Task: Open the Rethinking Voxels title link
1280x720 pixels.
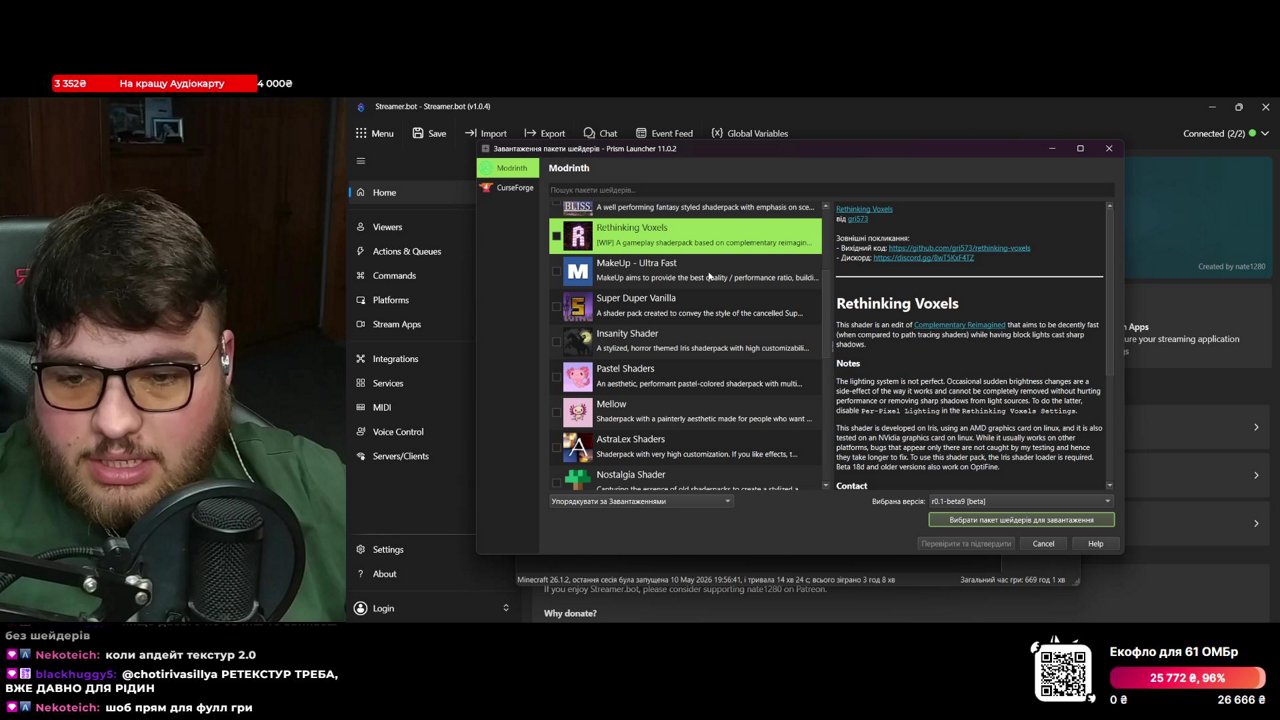Action: click(x=864, y=209)
